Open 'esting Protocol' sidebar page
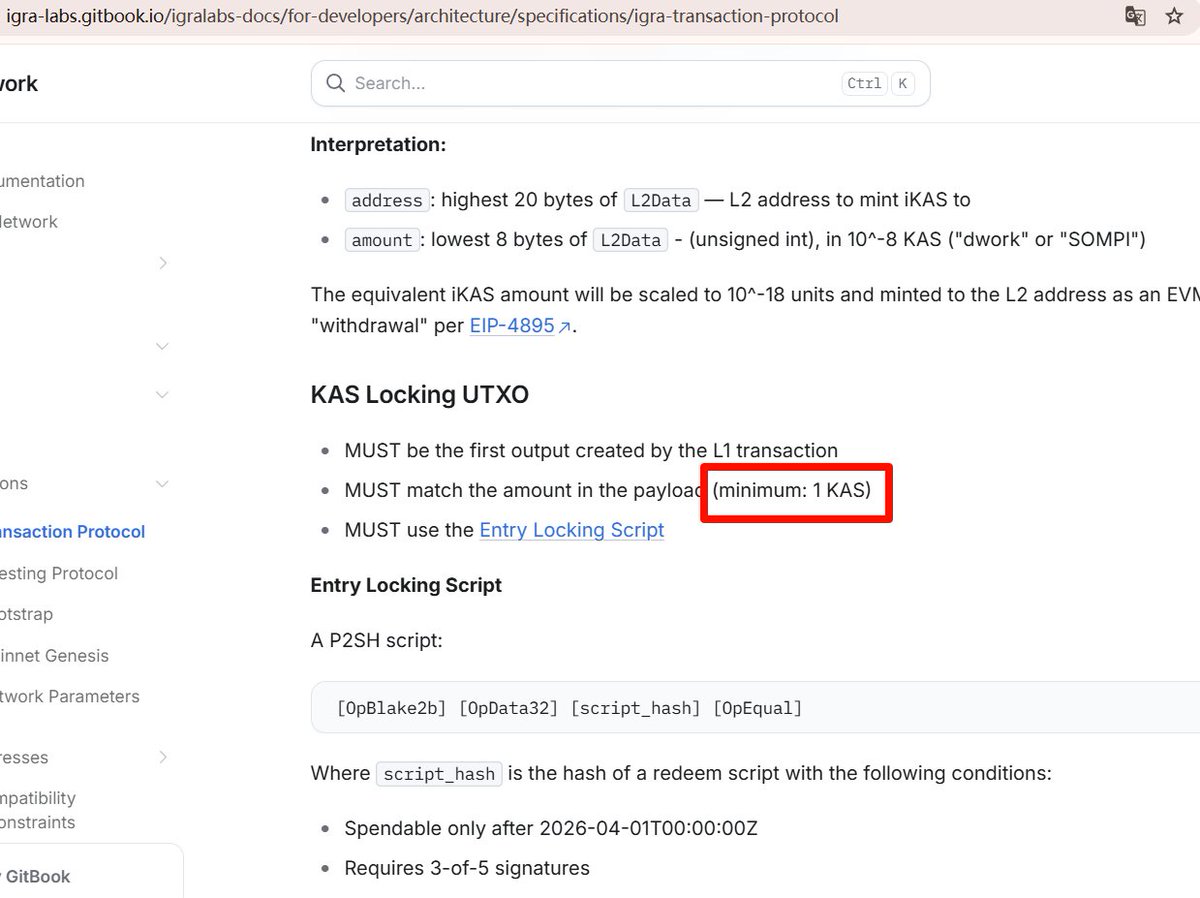 click(x=59, y=573)
